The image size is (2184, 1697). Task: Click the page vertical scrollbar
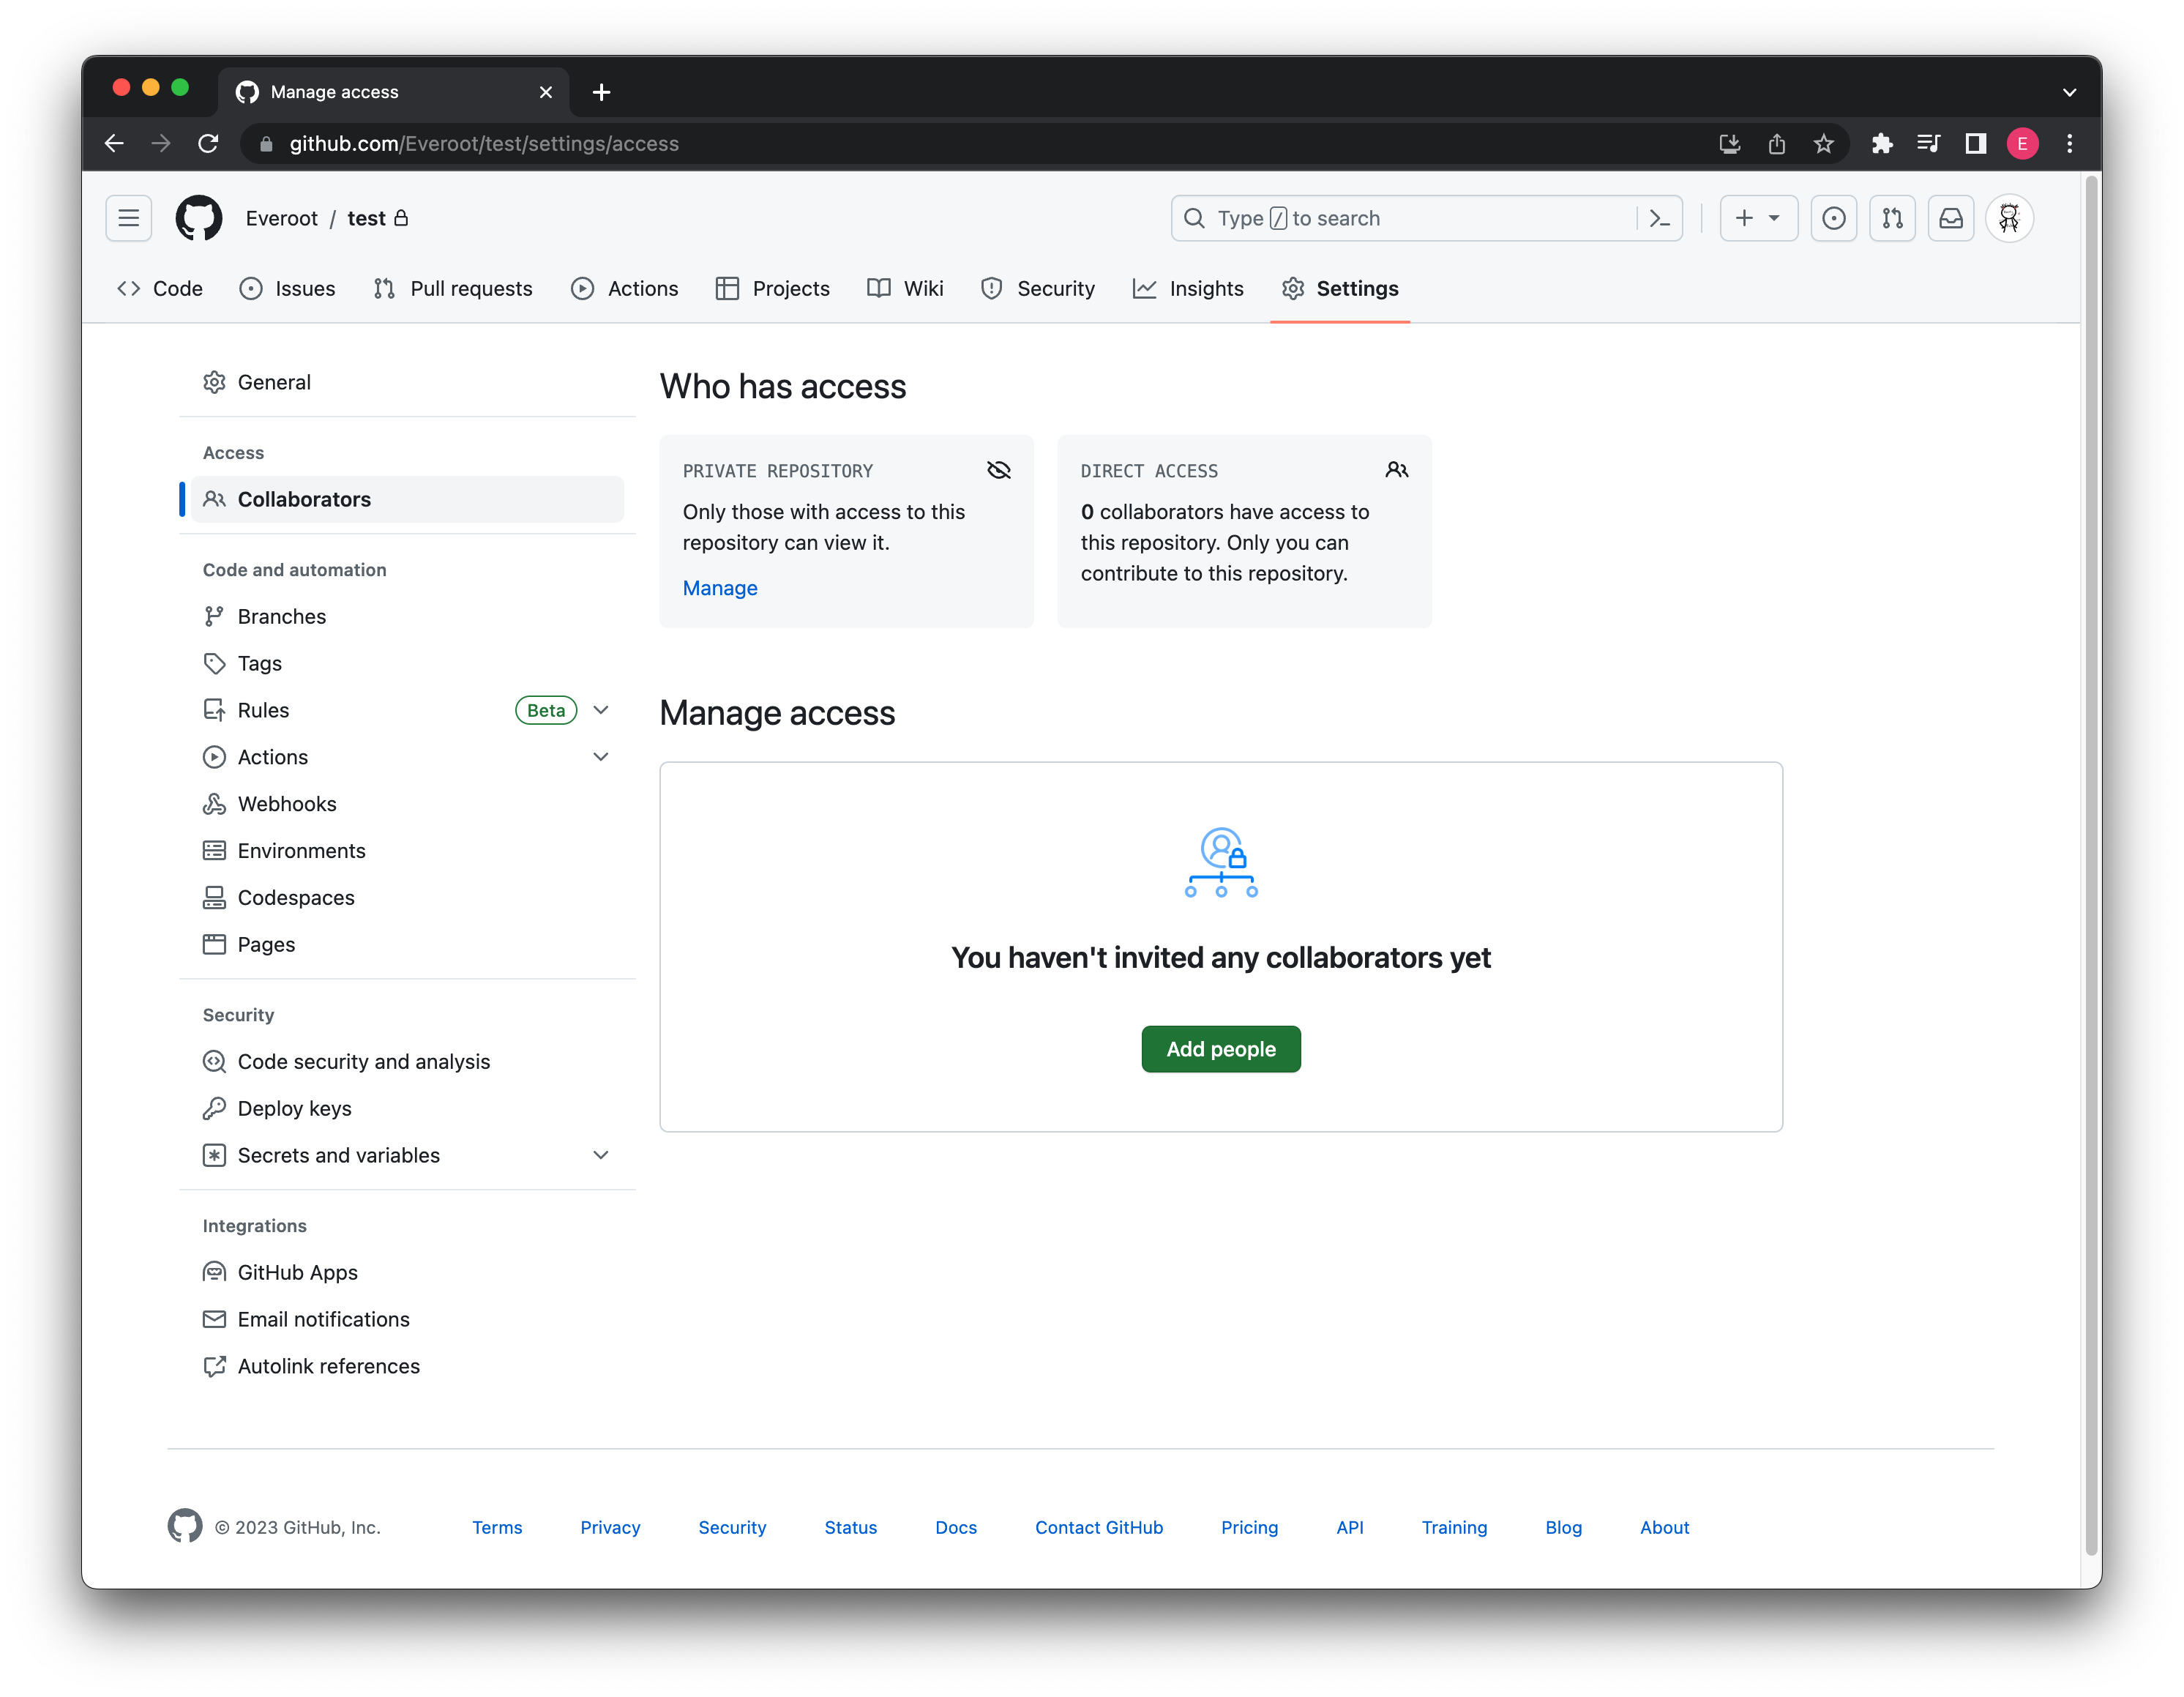2091,865
